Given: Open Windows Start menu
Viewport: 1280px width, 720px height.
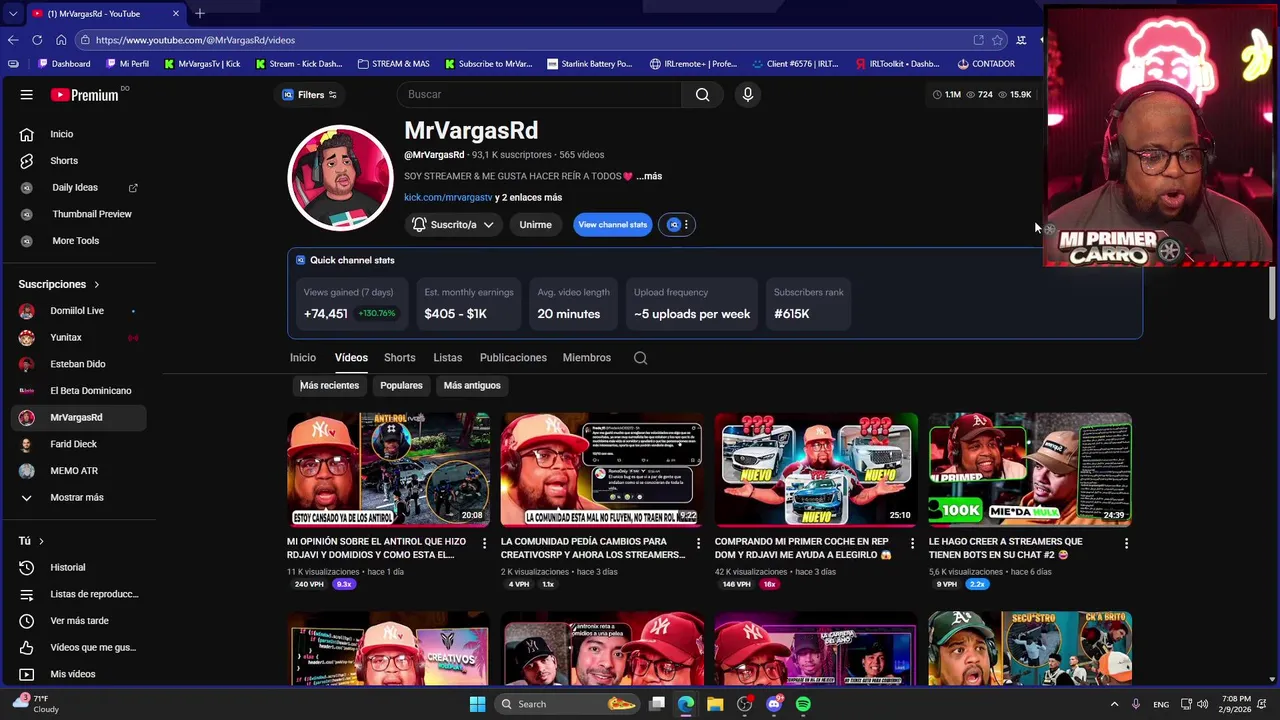Looking at the screenshot, I should [x=477, y=704].
